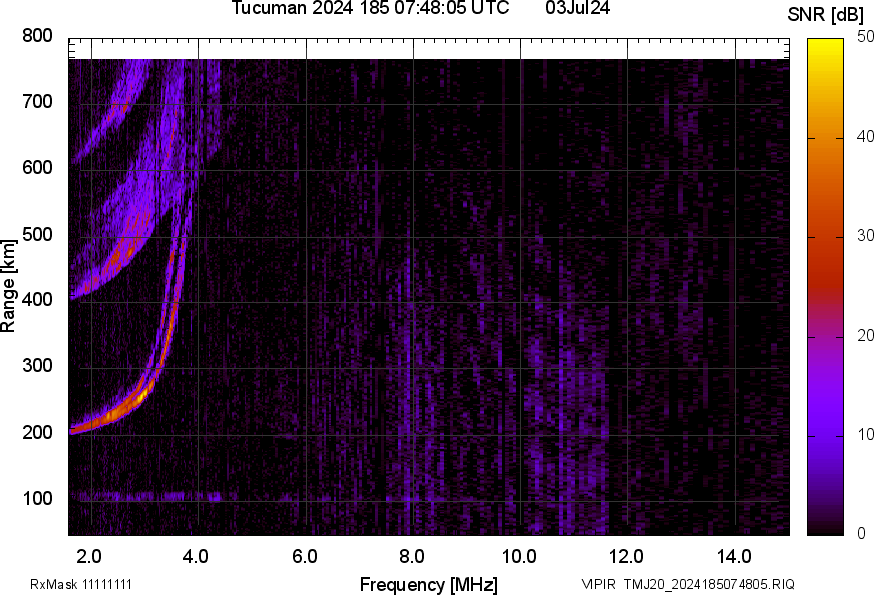Click the plot title 'Tucuman 2024 185 07:48:05 UTC'
The height and width of the screenshot is (595, 874).
tap(370, 8)
